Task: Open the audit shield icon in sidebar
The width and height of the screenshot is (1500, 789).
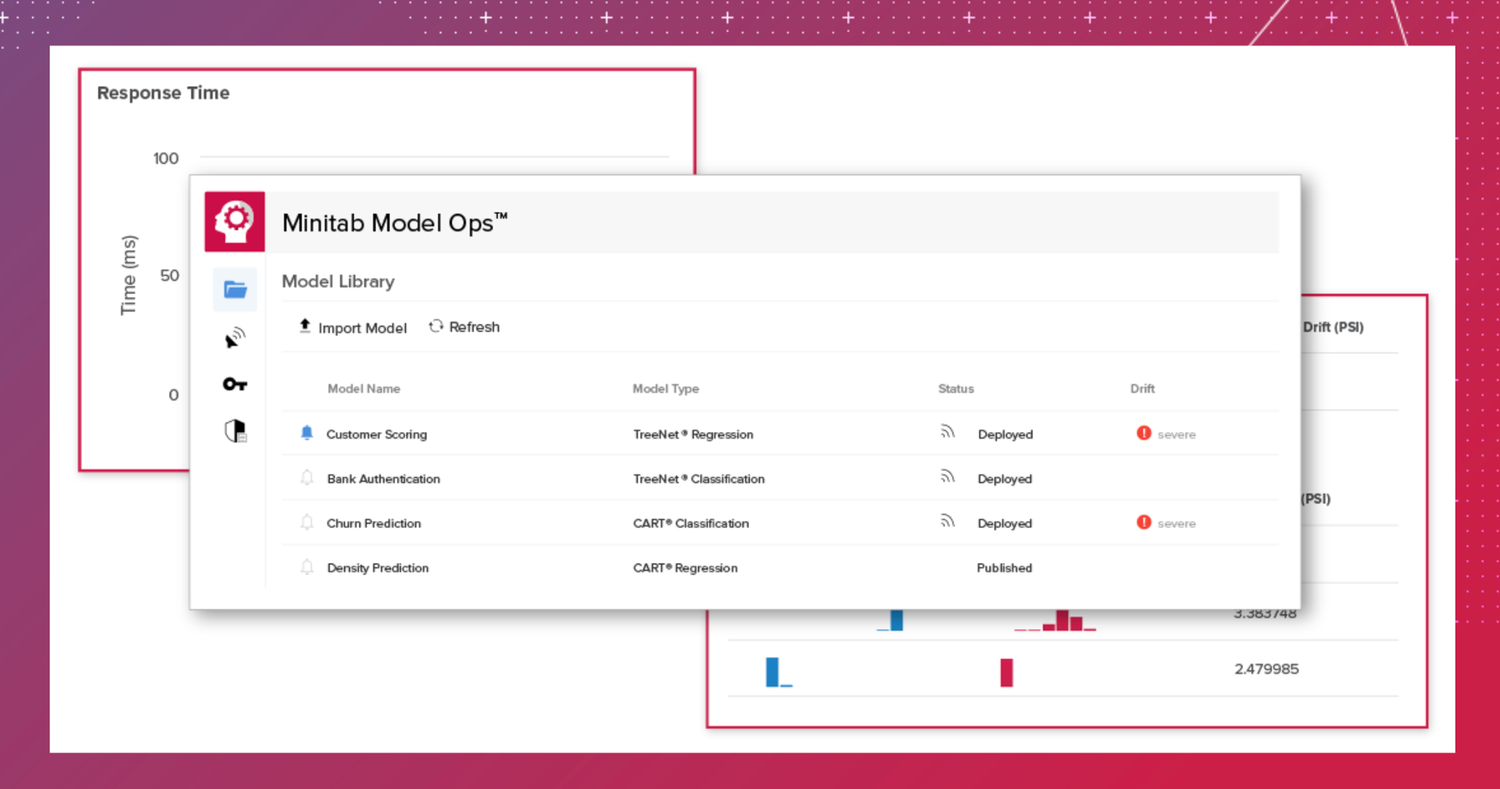Action: click(x=234, y=430)
